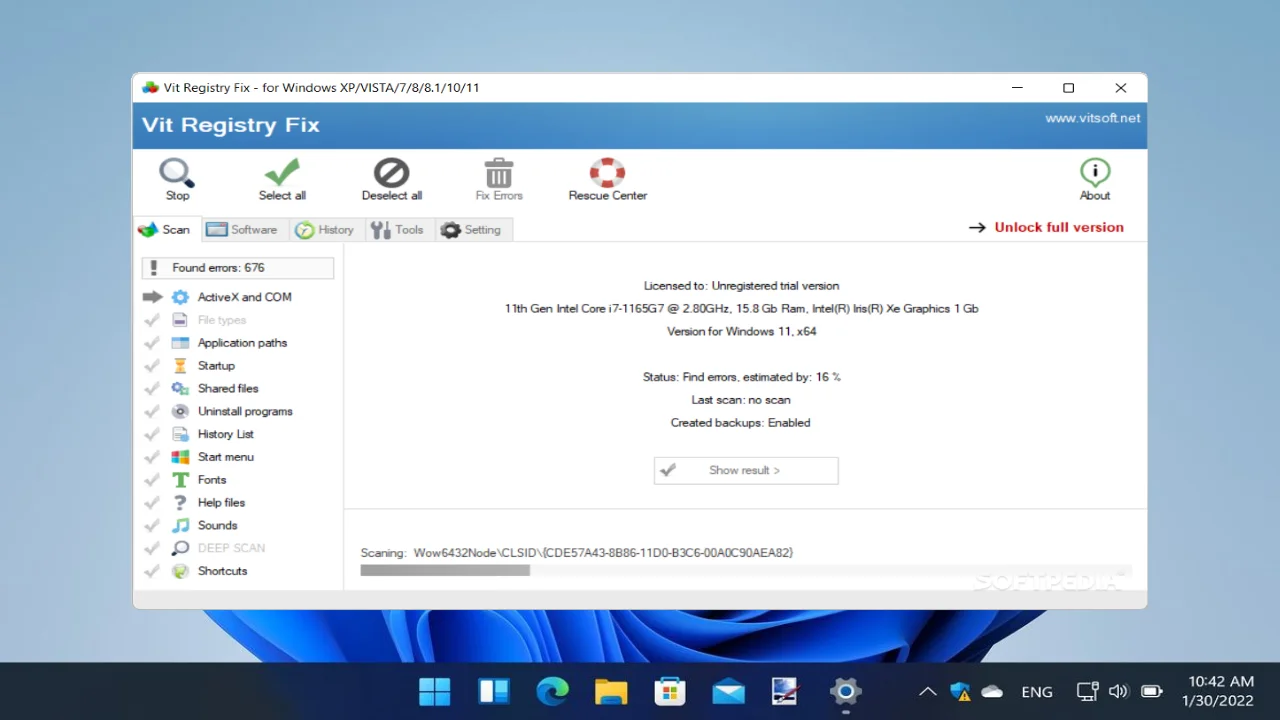Viewport: 1280px width, 720px height.
Task: Click the Select all toolbar button
Action: pos(282,179)
